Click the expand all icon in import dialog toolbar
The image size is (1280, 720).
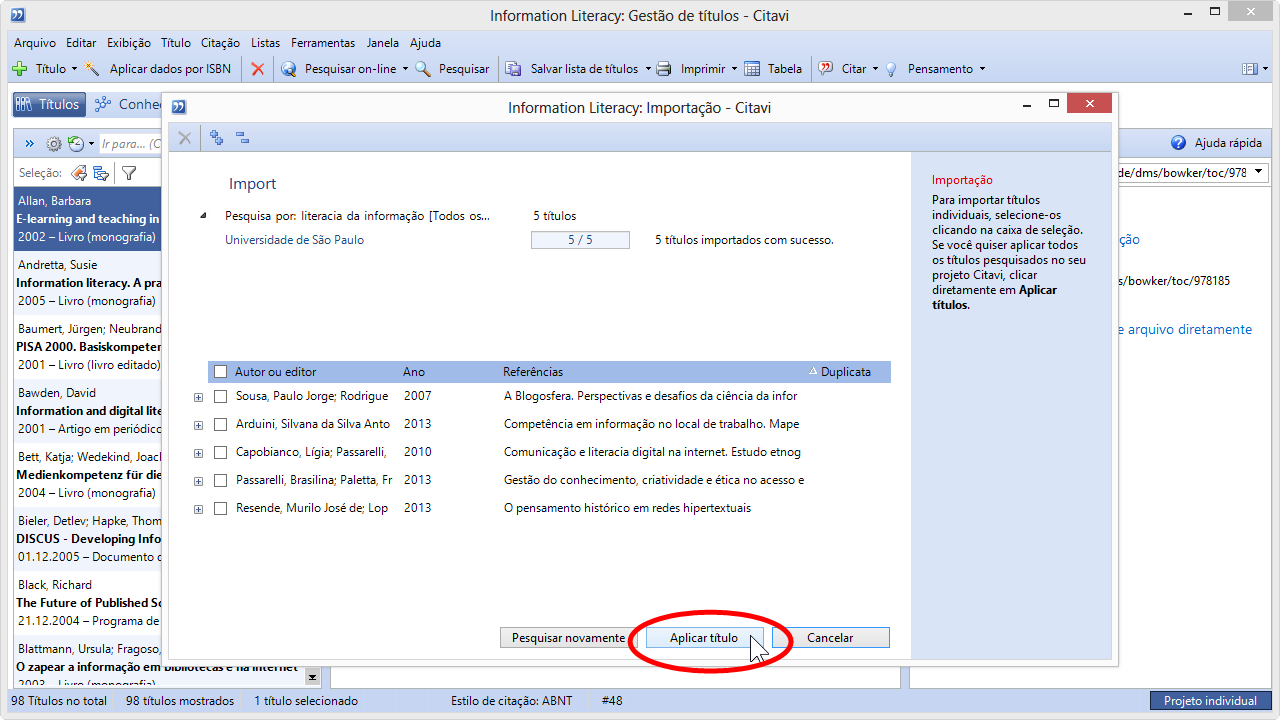(x=216, y=138)
